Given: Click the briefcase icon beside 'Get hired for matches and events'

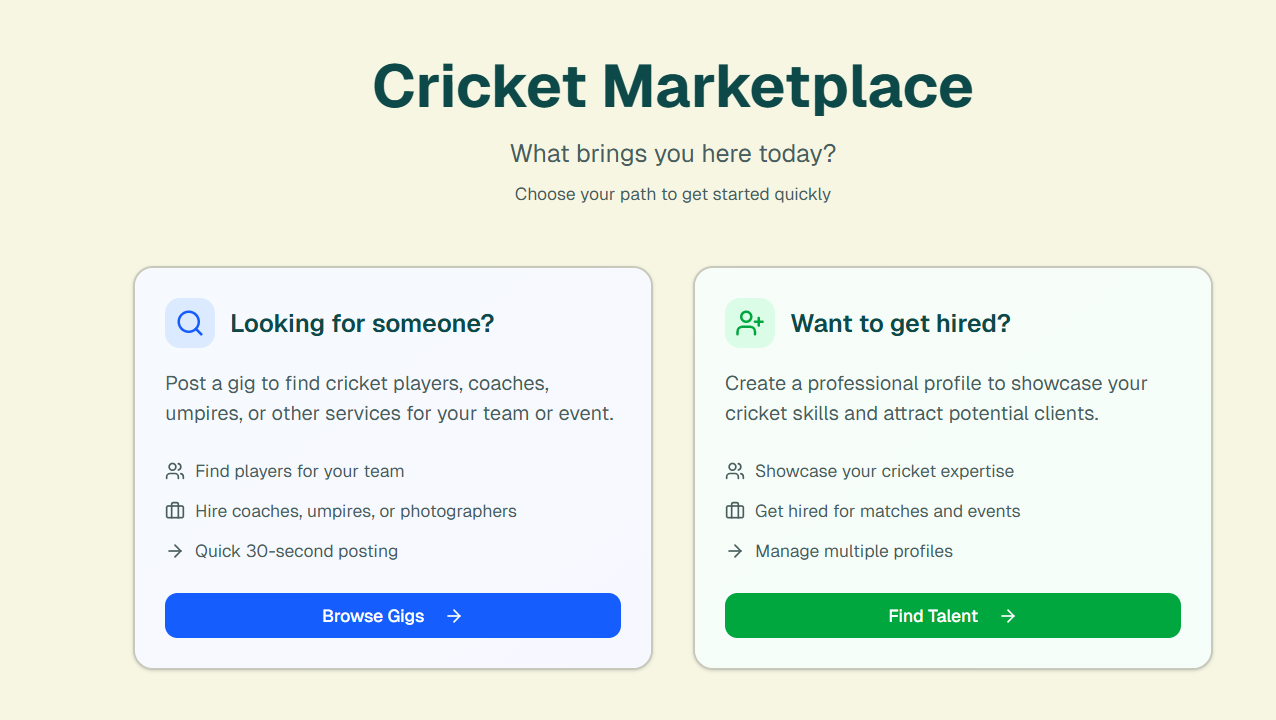Looking at the screenshot, I should (x=735, y=510).
